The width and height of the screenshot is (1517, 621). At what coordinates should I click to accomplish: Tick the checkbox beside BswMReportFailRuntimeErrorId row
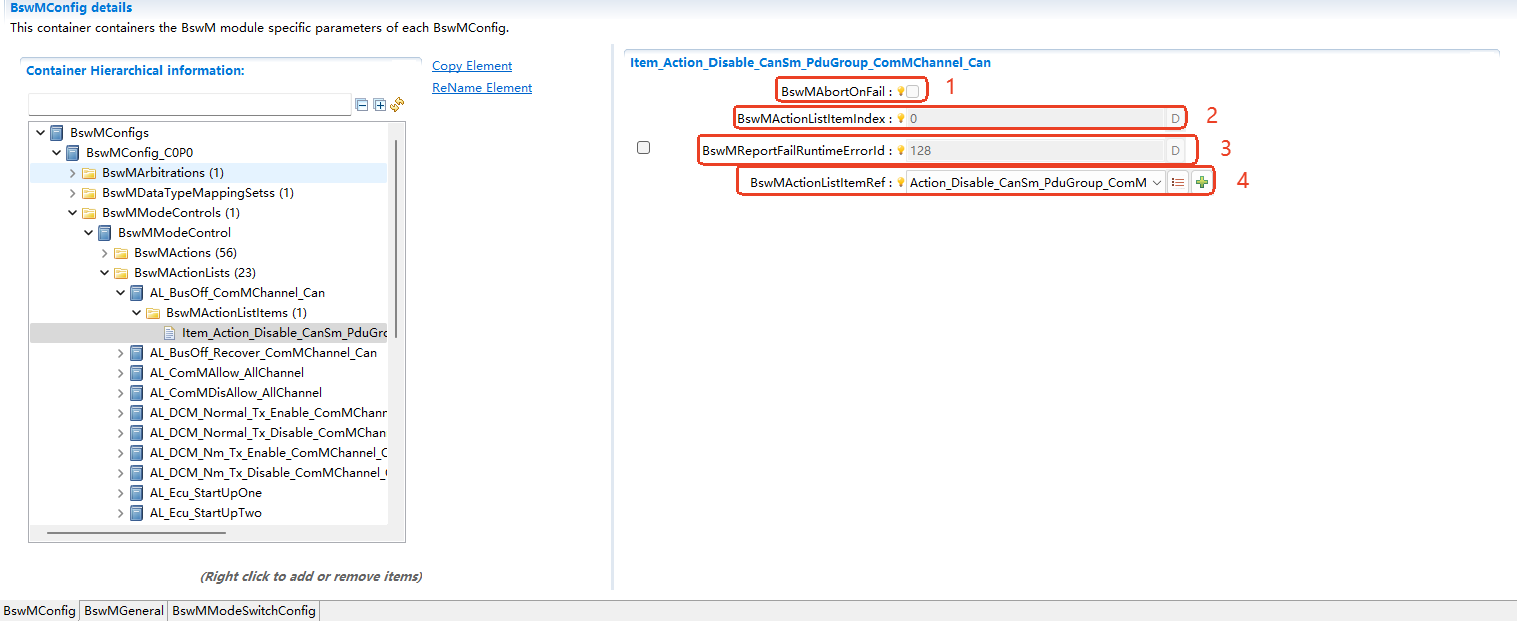point(643,147)
